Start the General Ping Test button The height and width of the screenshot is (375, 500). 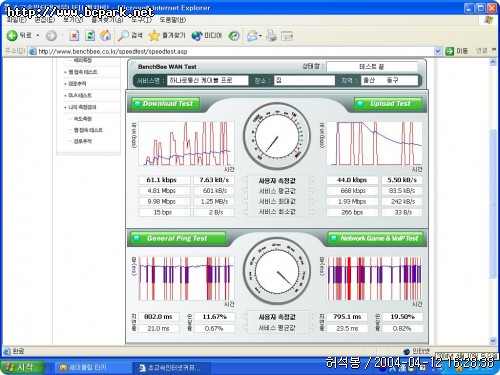point(178,238)
